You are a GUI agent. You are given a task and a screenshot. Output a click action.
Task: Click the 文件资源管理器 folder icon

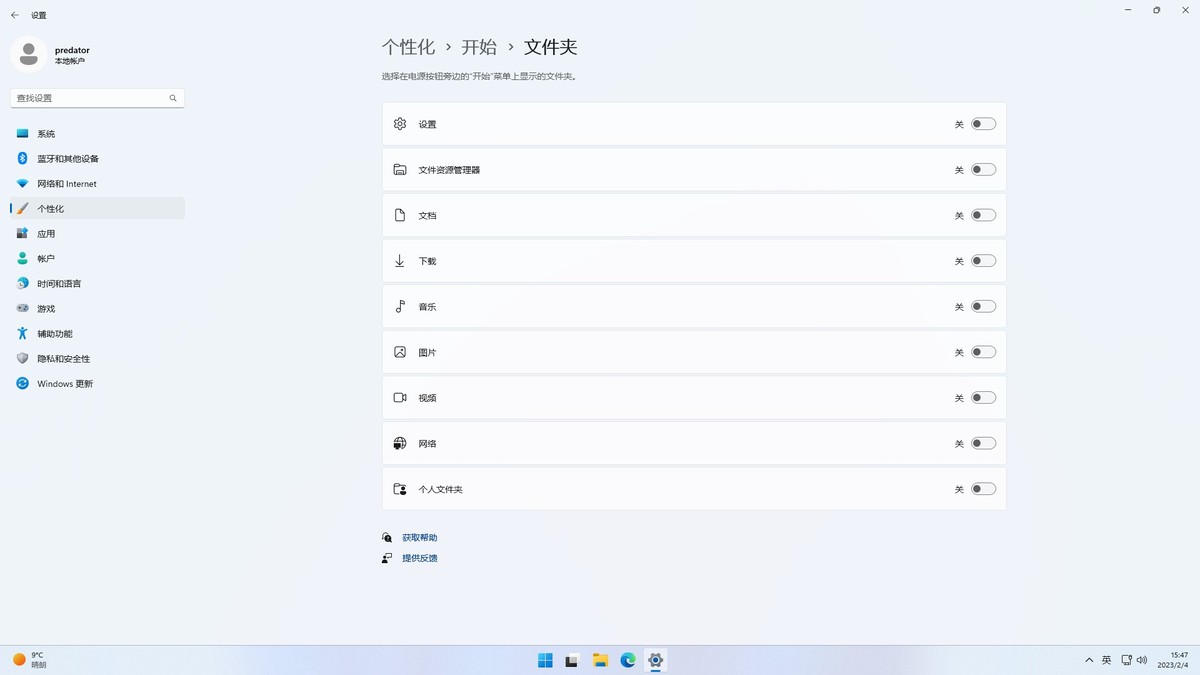point(399,169)
